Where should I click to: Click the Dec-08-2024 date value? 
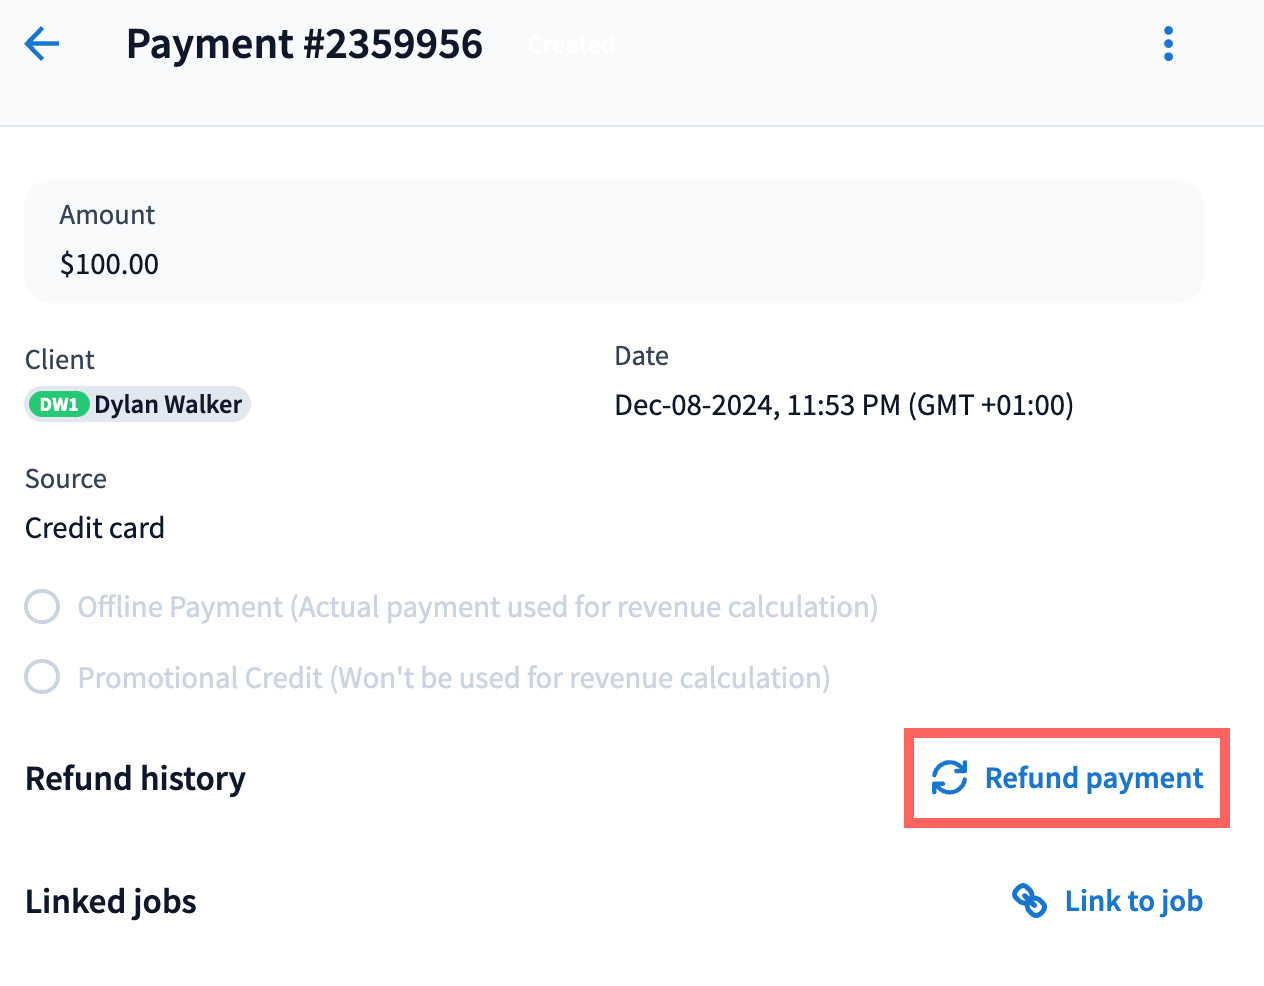[843, 405]
